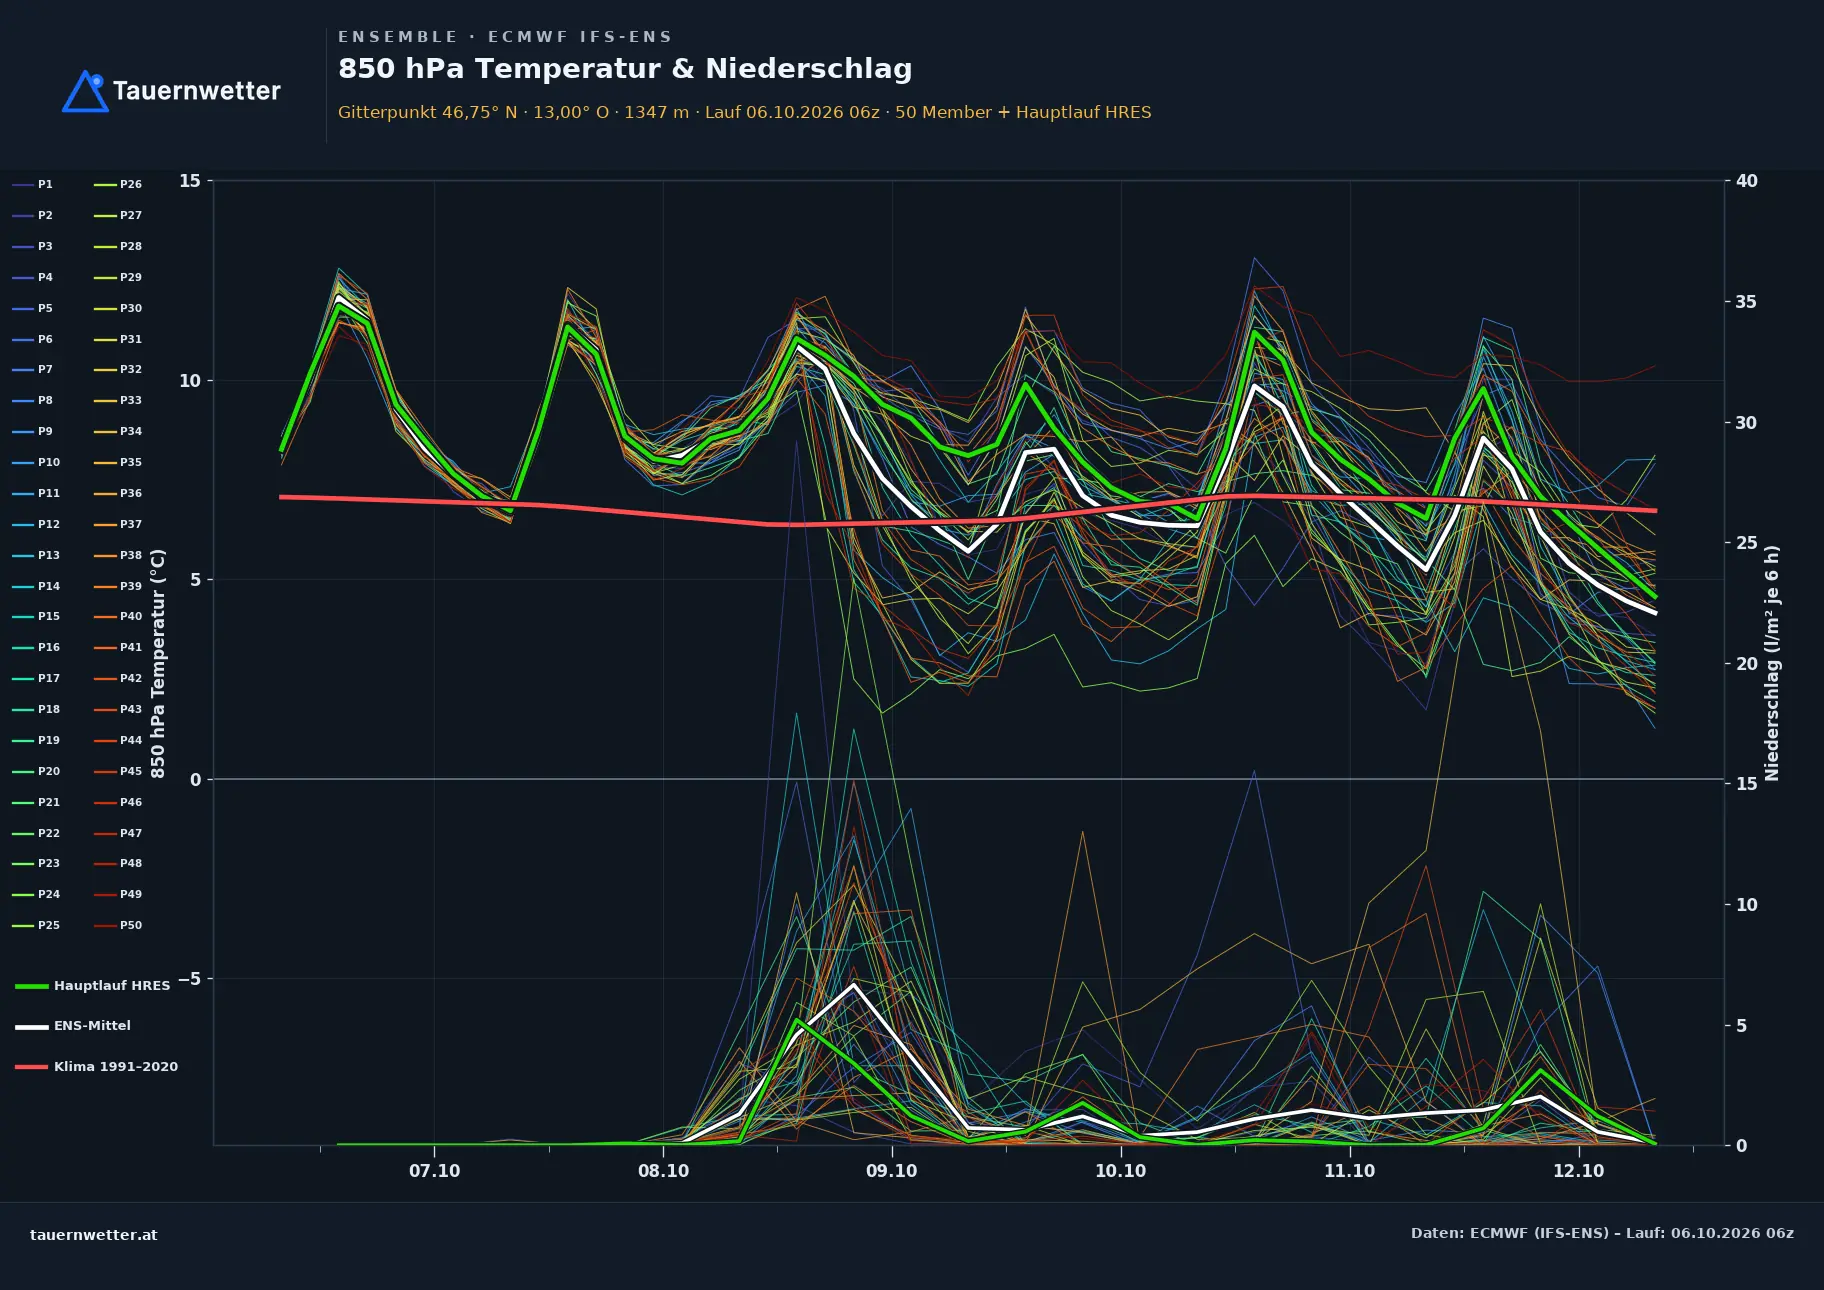Viewport: 1824px width, 1290px height.
Task: Click the 15 temperature axis tick label
Action: (190, 181)
